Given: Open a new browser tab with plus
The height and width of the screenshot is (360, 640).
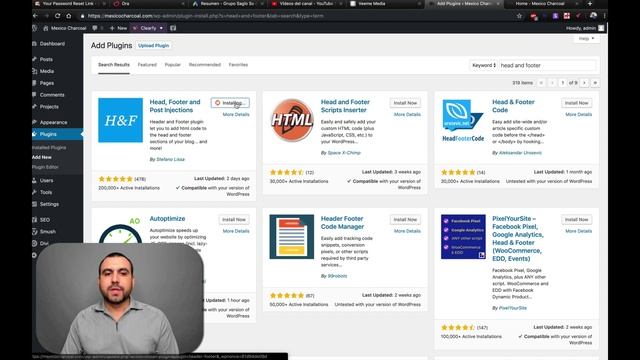Looking at the screenshot, I should coord(589,4).
